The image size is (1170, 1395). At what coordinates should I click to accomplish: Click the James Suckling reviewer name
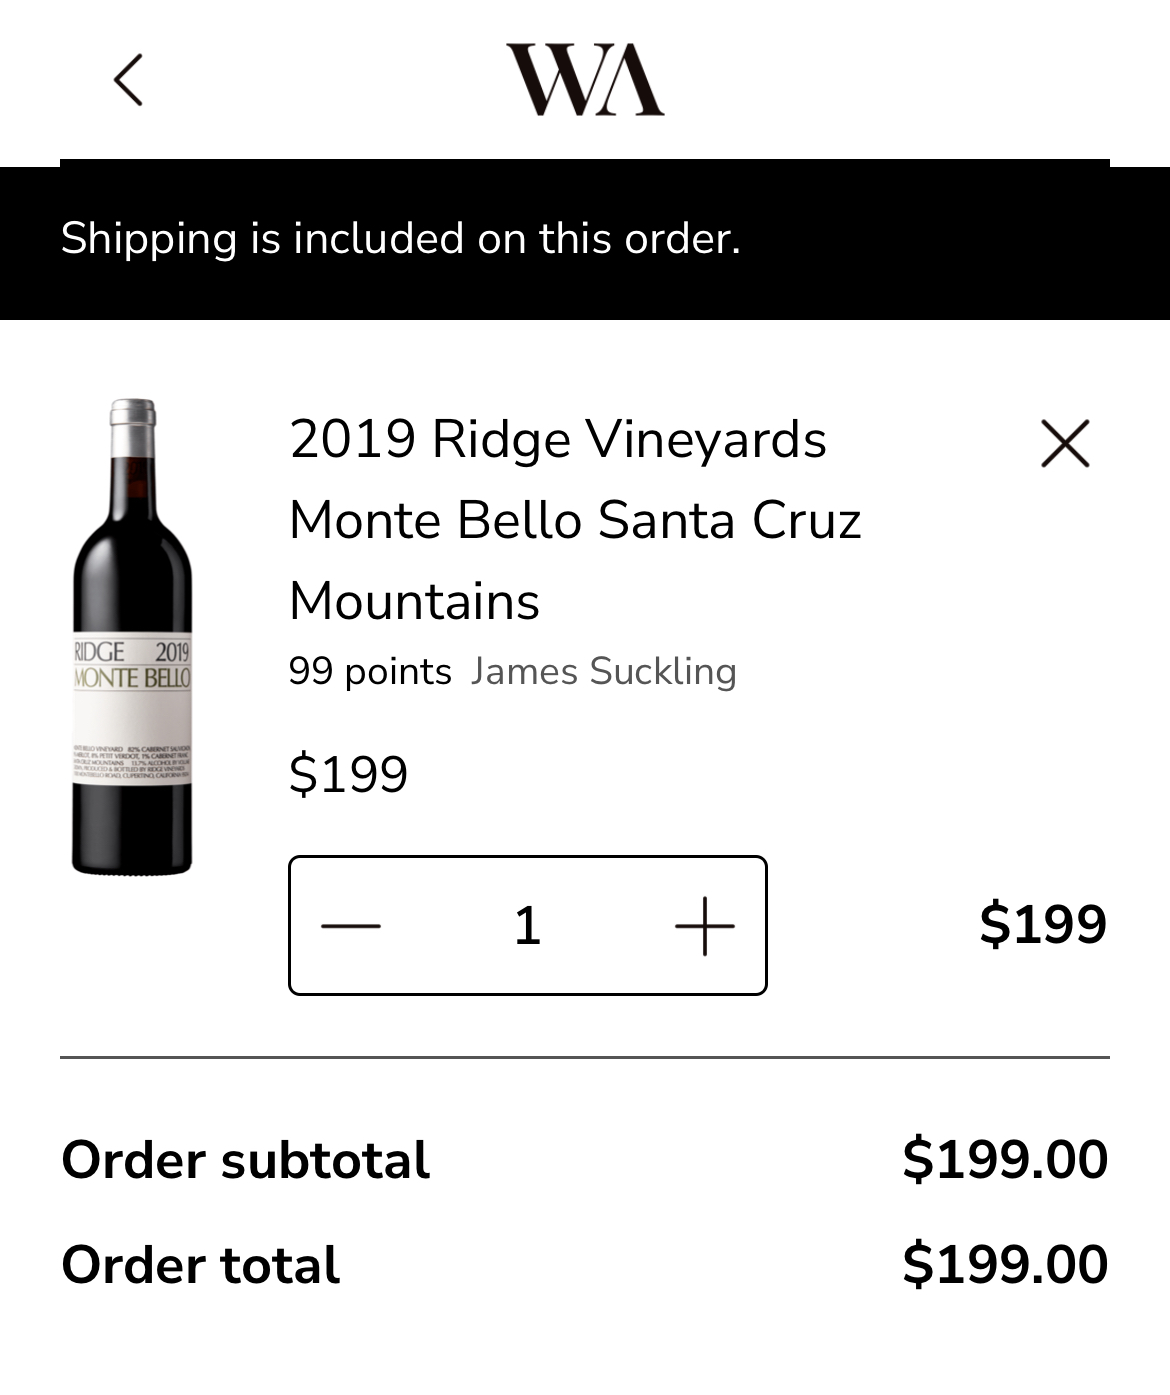click(603, 671)
